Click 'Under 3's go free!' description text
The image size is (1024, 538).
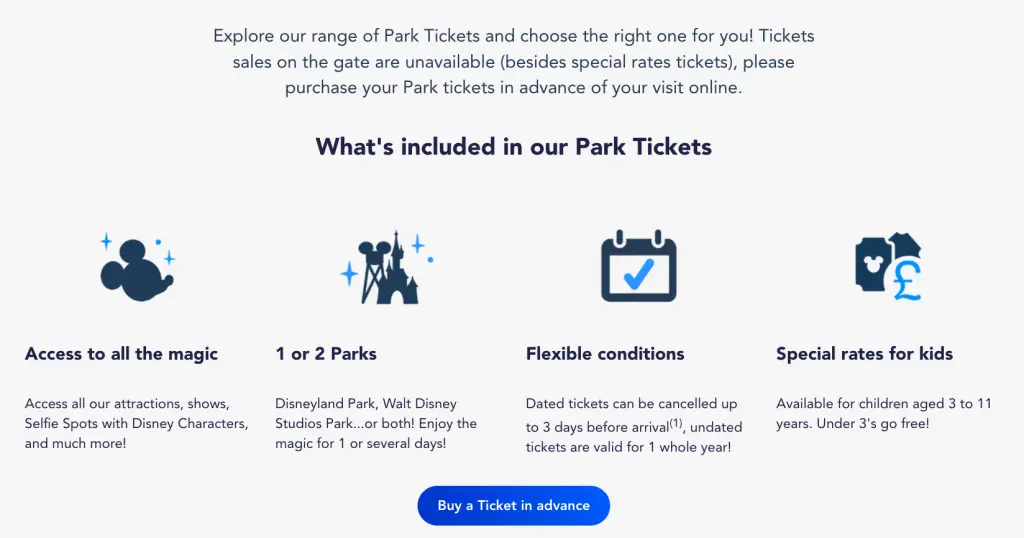coord(873,423)
